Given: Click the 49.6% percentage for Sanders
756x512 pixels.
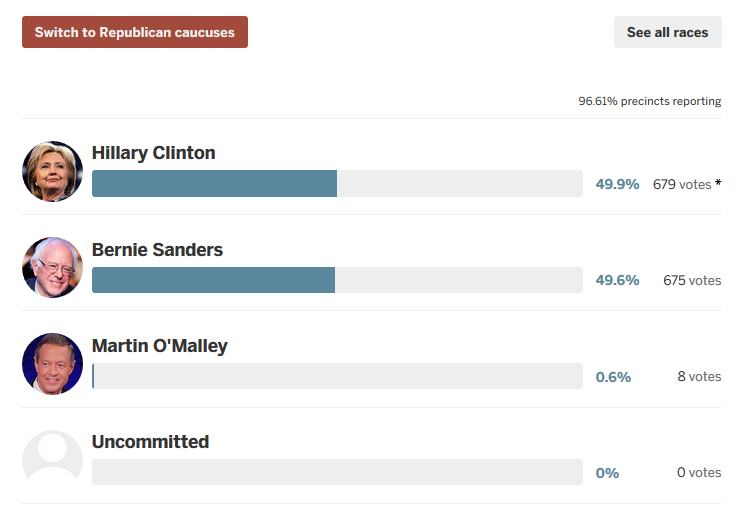Looking at the screenshot, I should point(617,280).
